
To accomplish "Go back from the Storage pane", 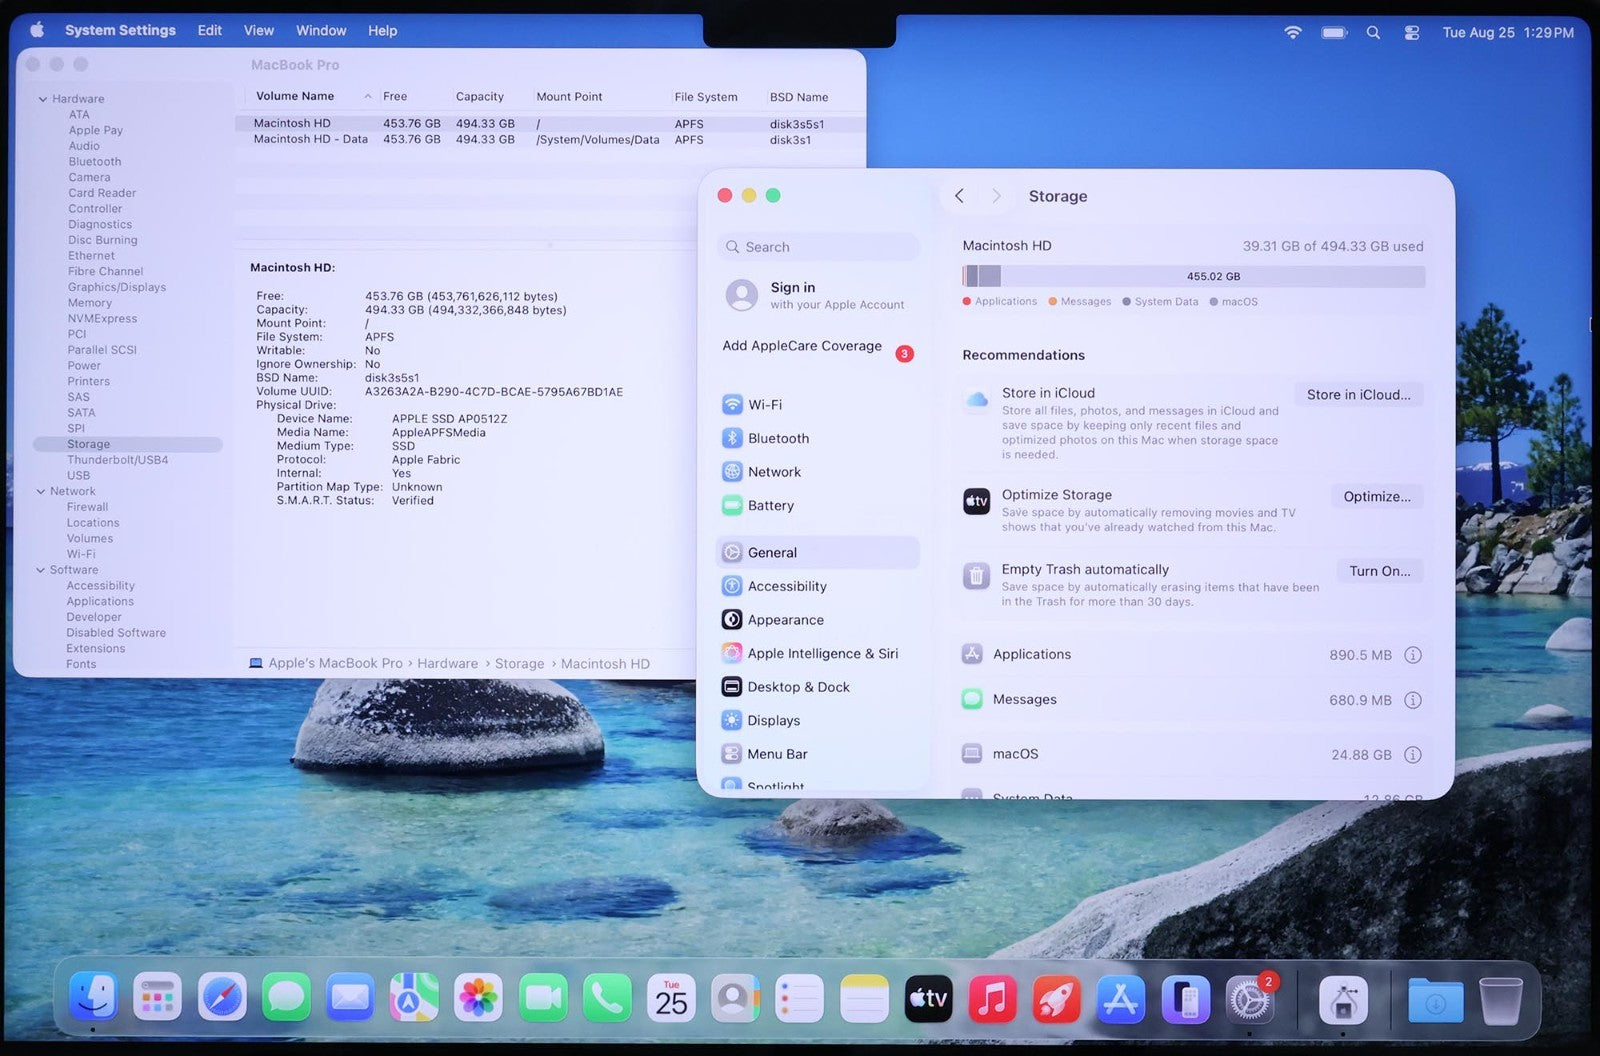I will [x=959, y=196].
